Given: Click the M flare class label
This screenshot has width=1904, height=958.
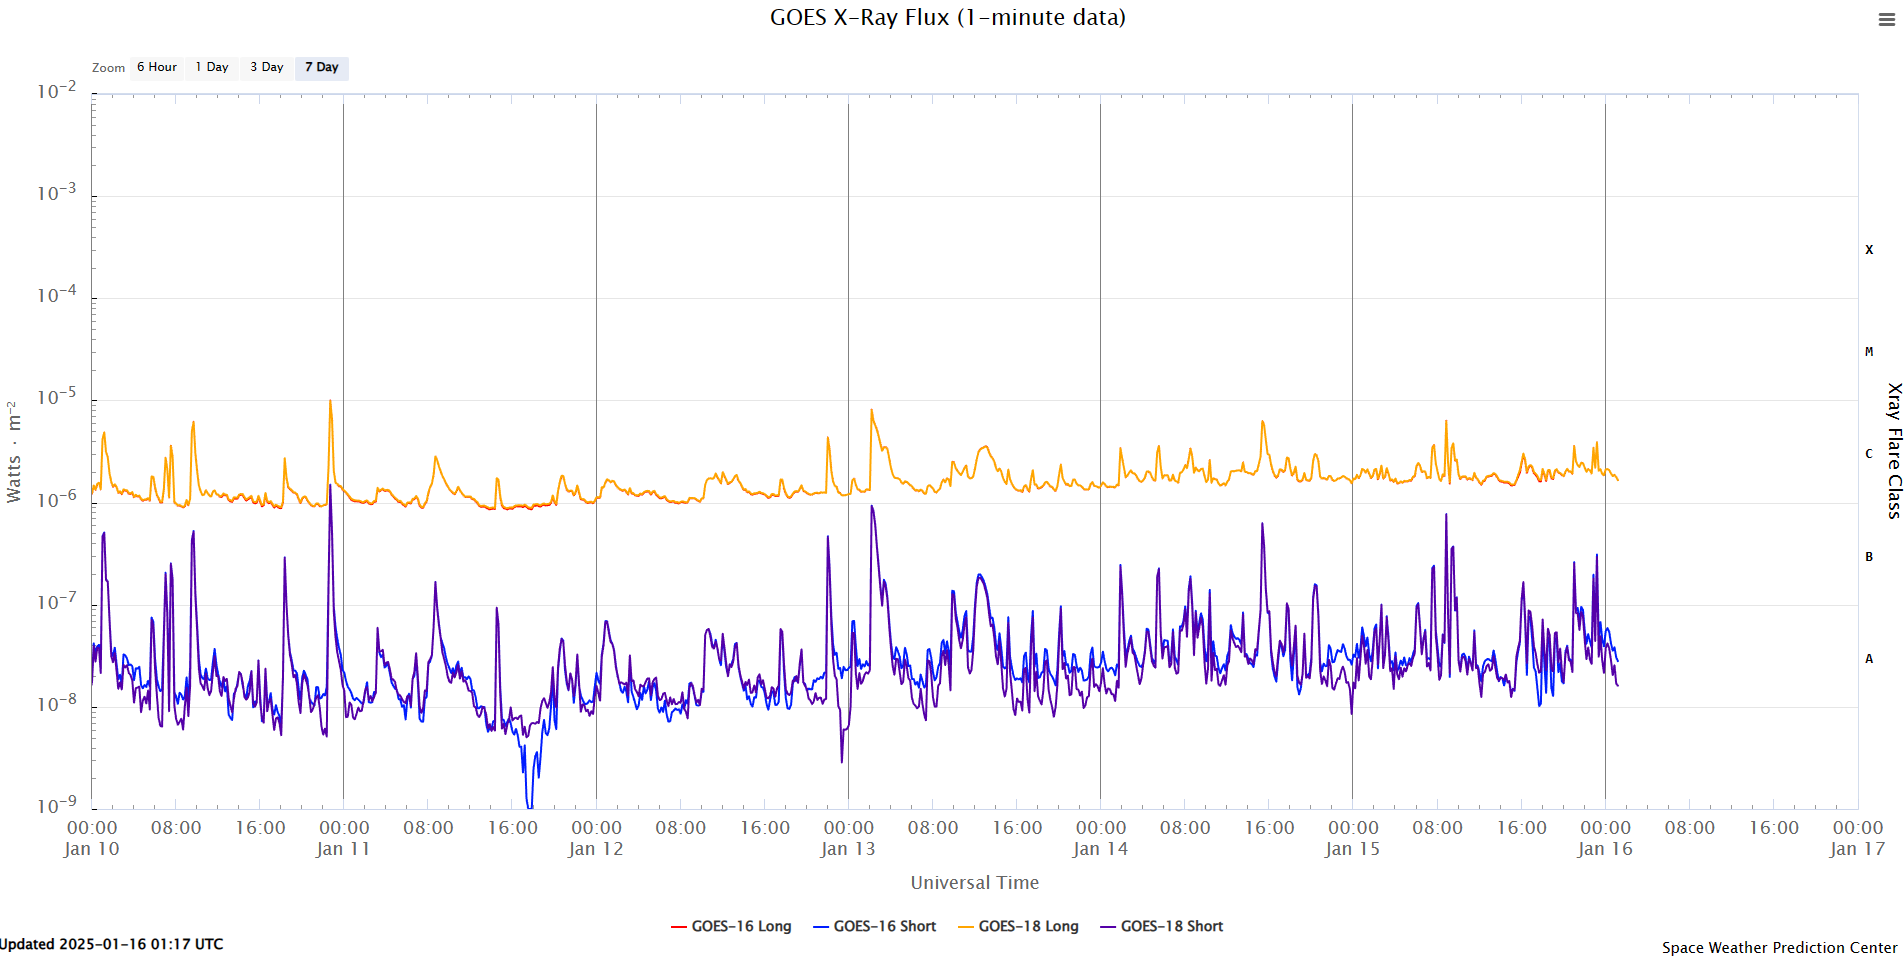Looking at the screenshot, I should tap(1869, 352).
